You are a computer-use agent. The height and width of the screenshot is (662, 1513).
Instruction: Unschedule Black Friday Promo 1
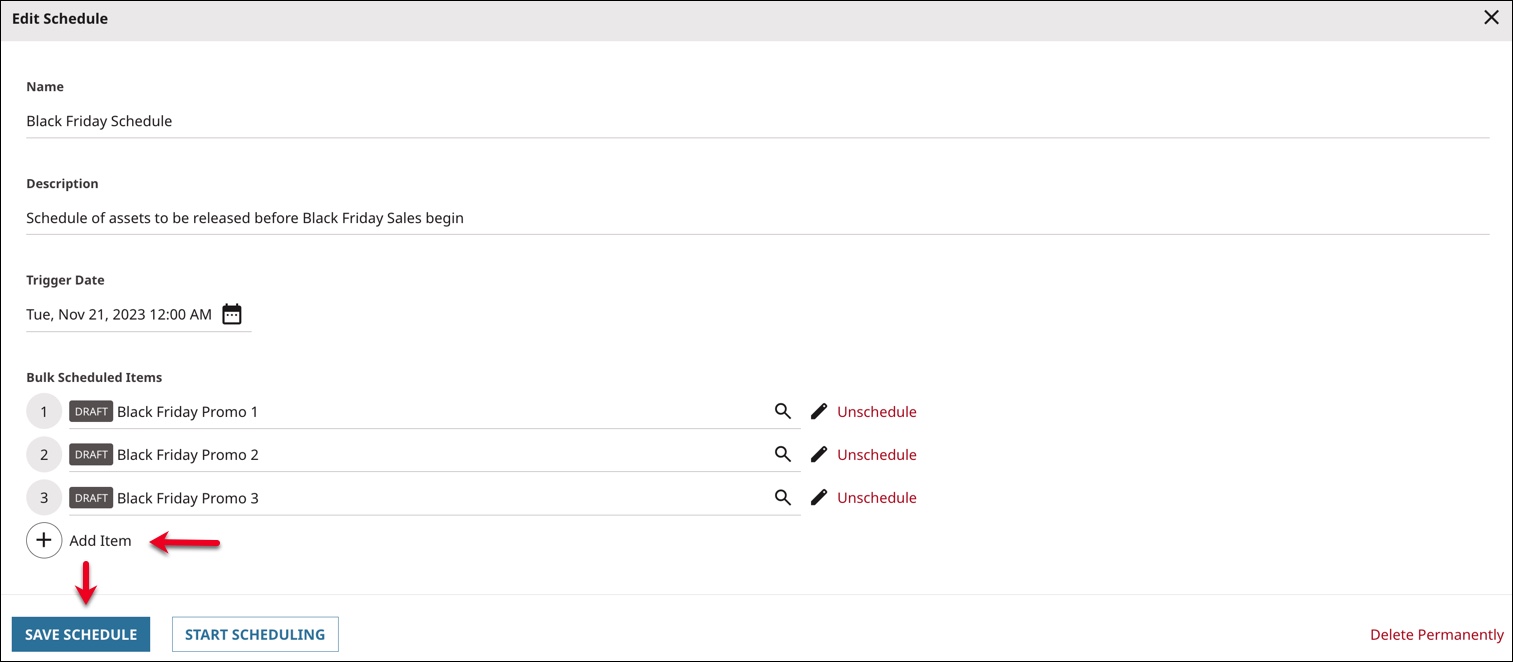pos(876,411)
